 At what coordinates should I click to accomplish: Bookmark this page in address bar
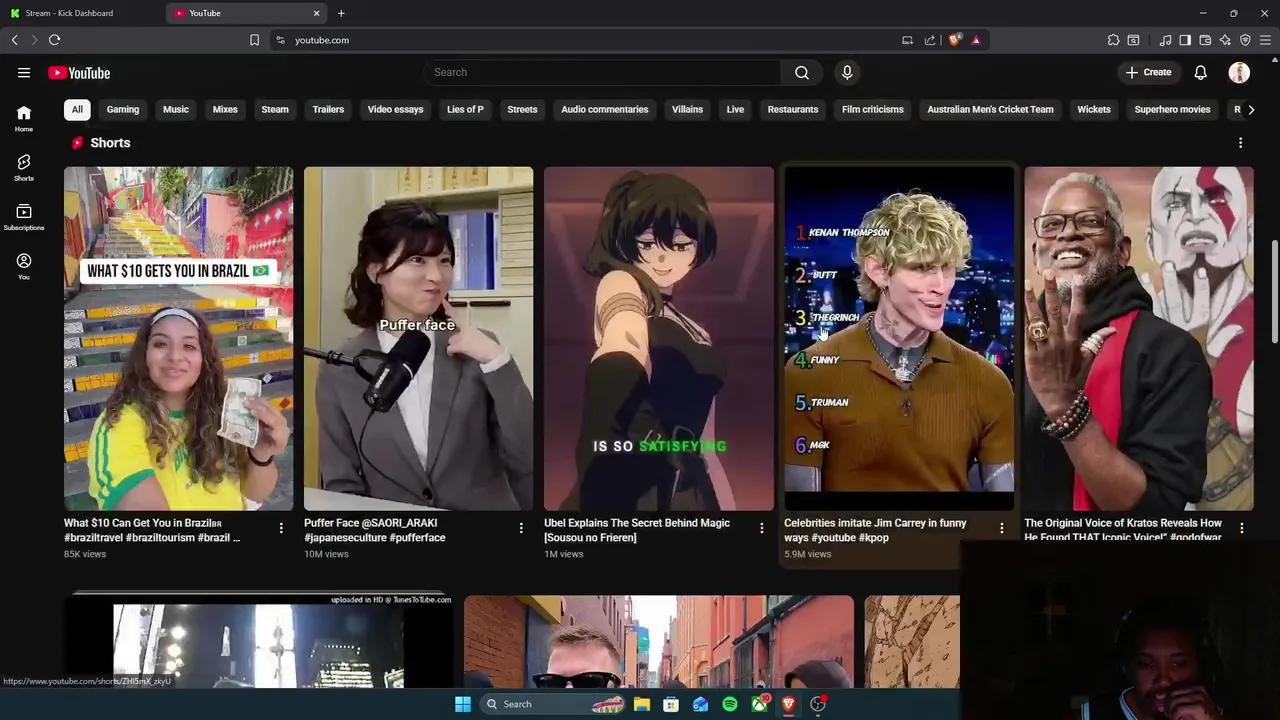[254, 40]
